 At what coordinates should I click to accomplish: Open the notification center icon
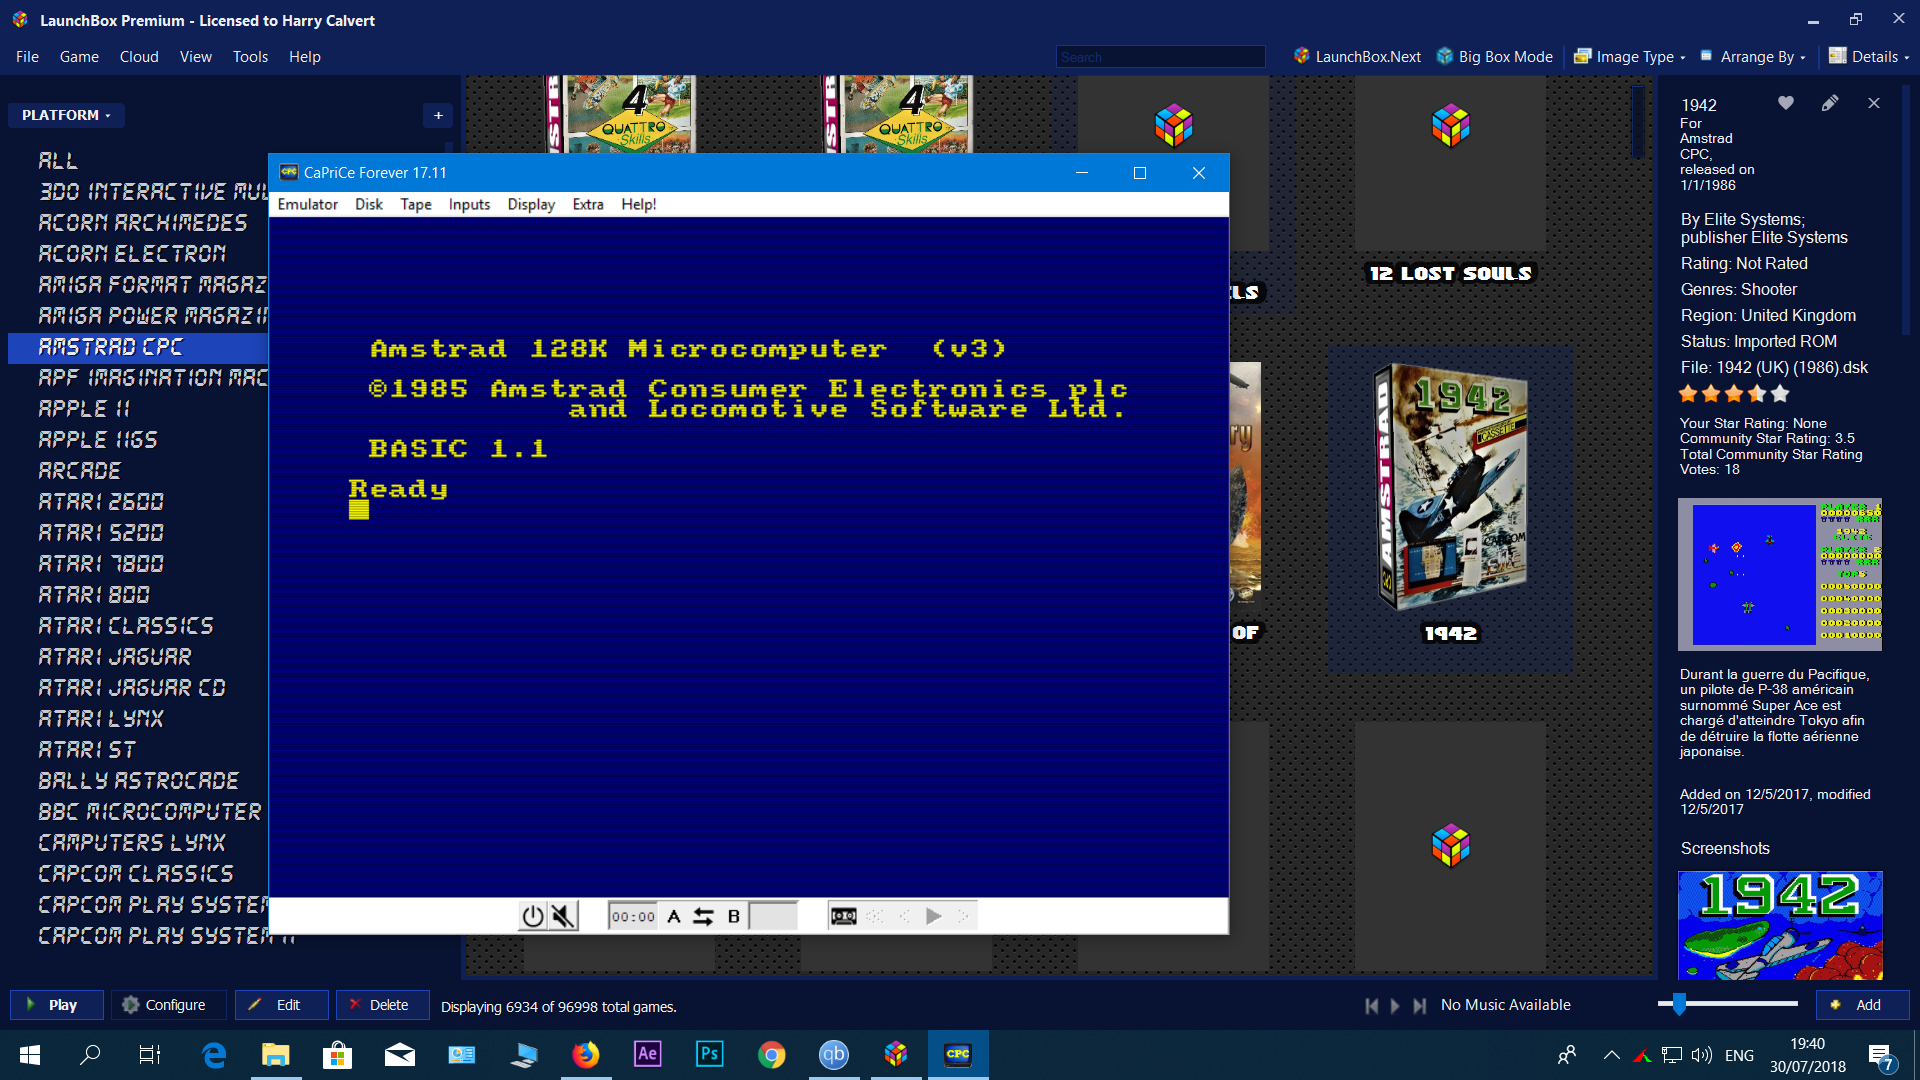click(1881, 1056)
